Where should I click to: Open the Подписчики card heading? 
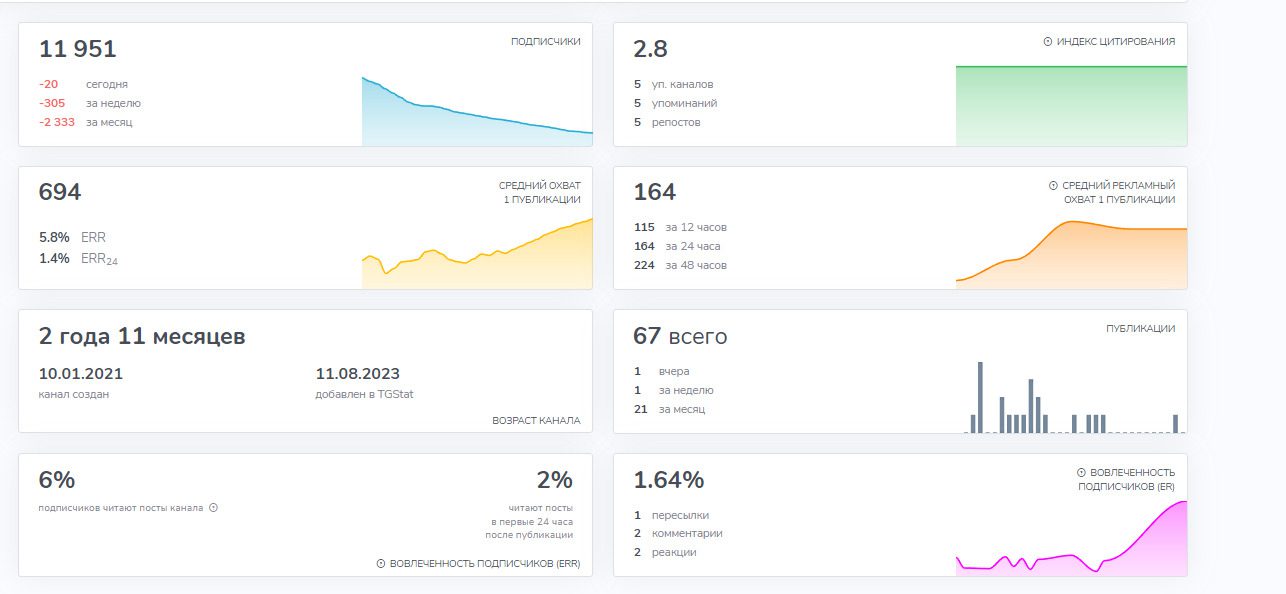pos(545,42)
